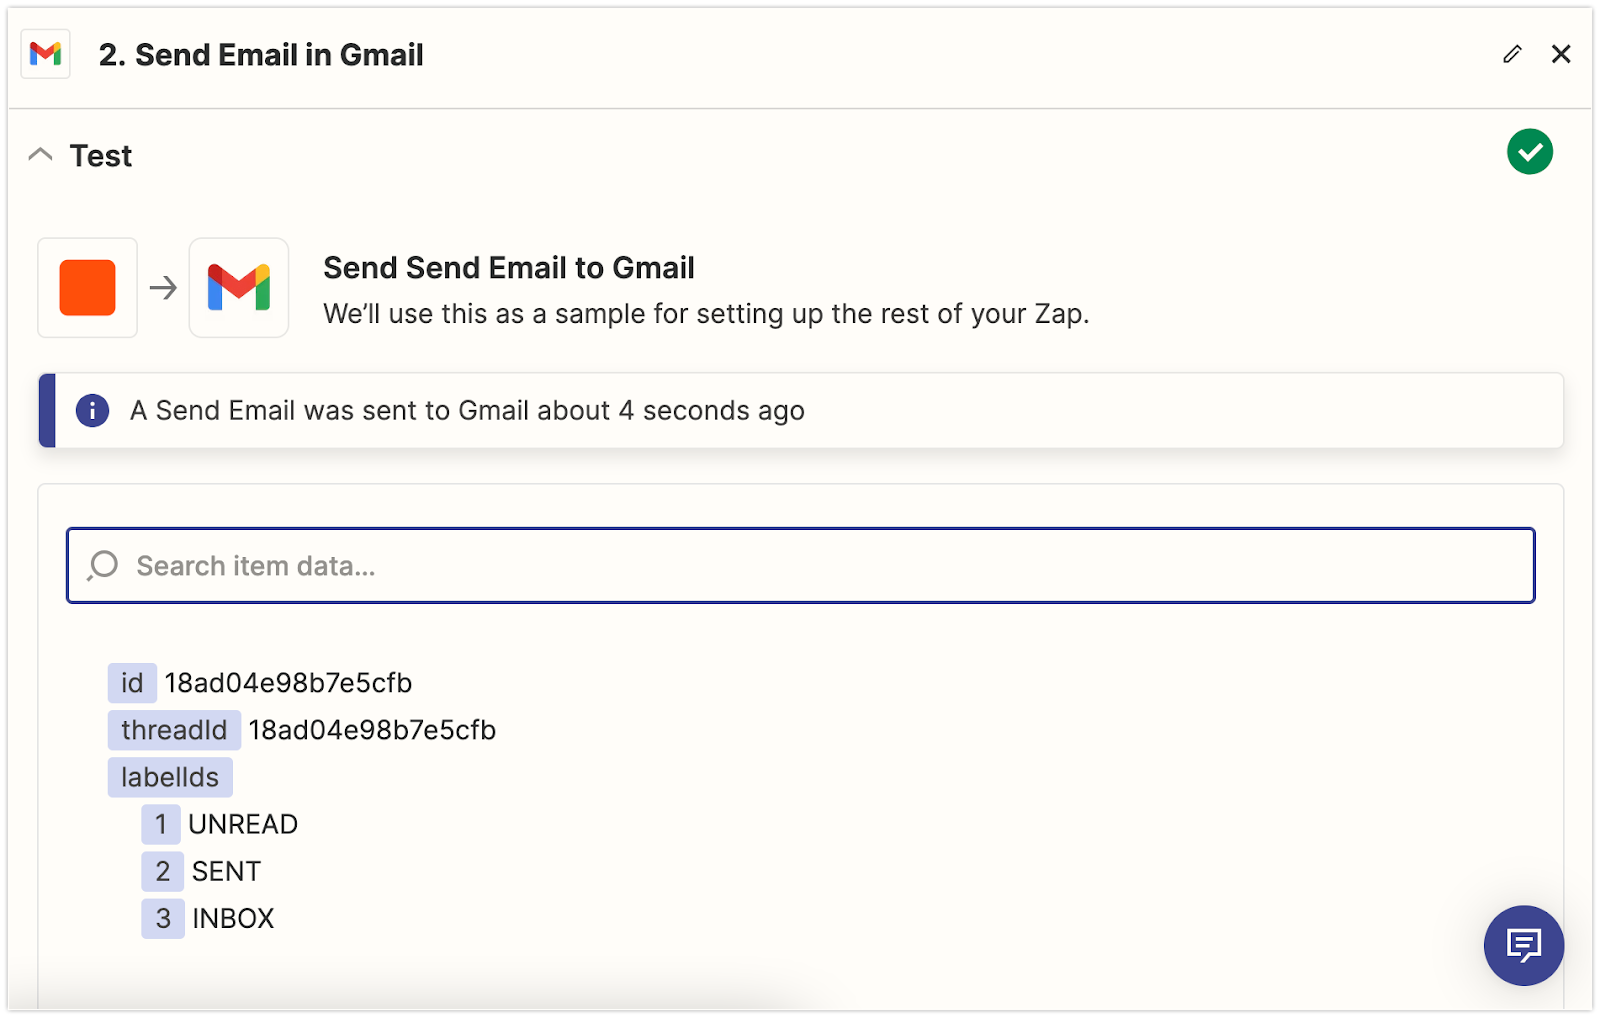Collapse the Test section chevron
The width and height of the screenshot is (1600, 1018).
coord(41,155)
